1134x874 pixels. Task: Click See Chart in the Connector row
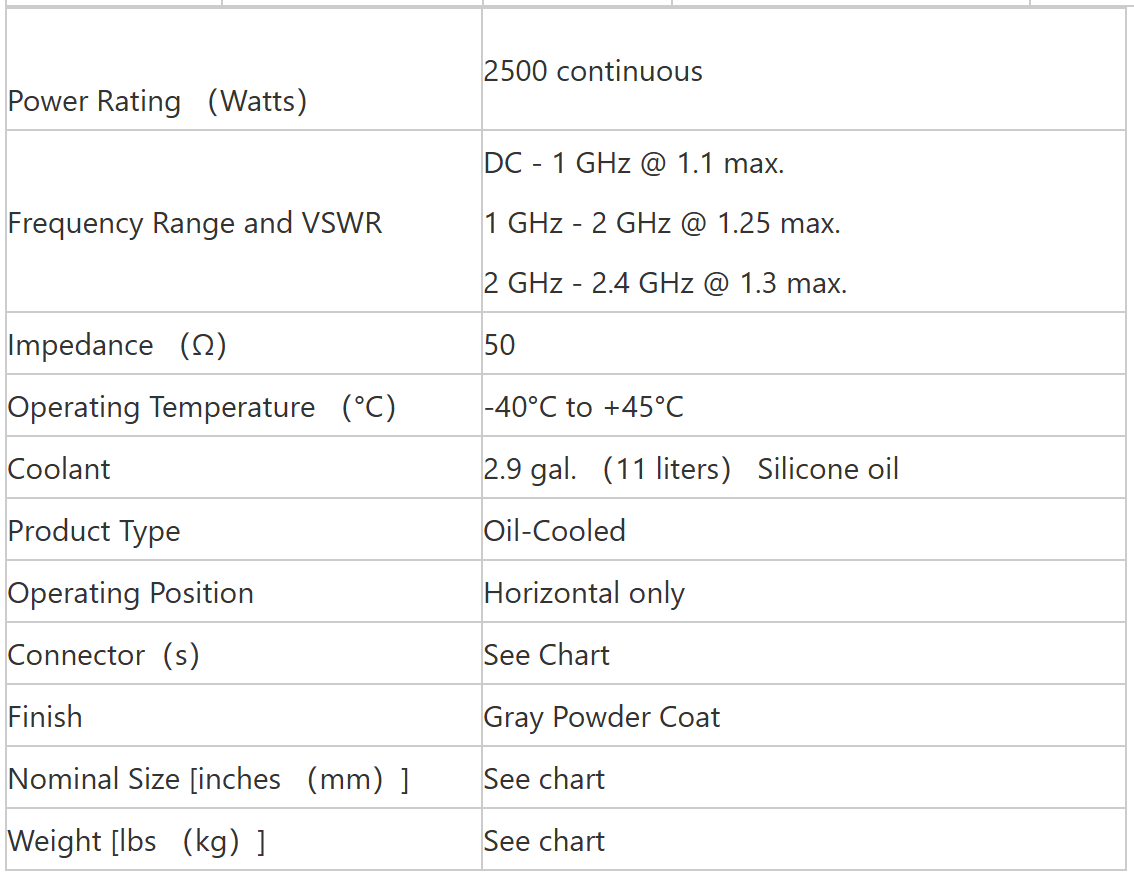[x=546, y=655]
